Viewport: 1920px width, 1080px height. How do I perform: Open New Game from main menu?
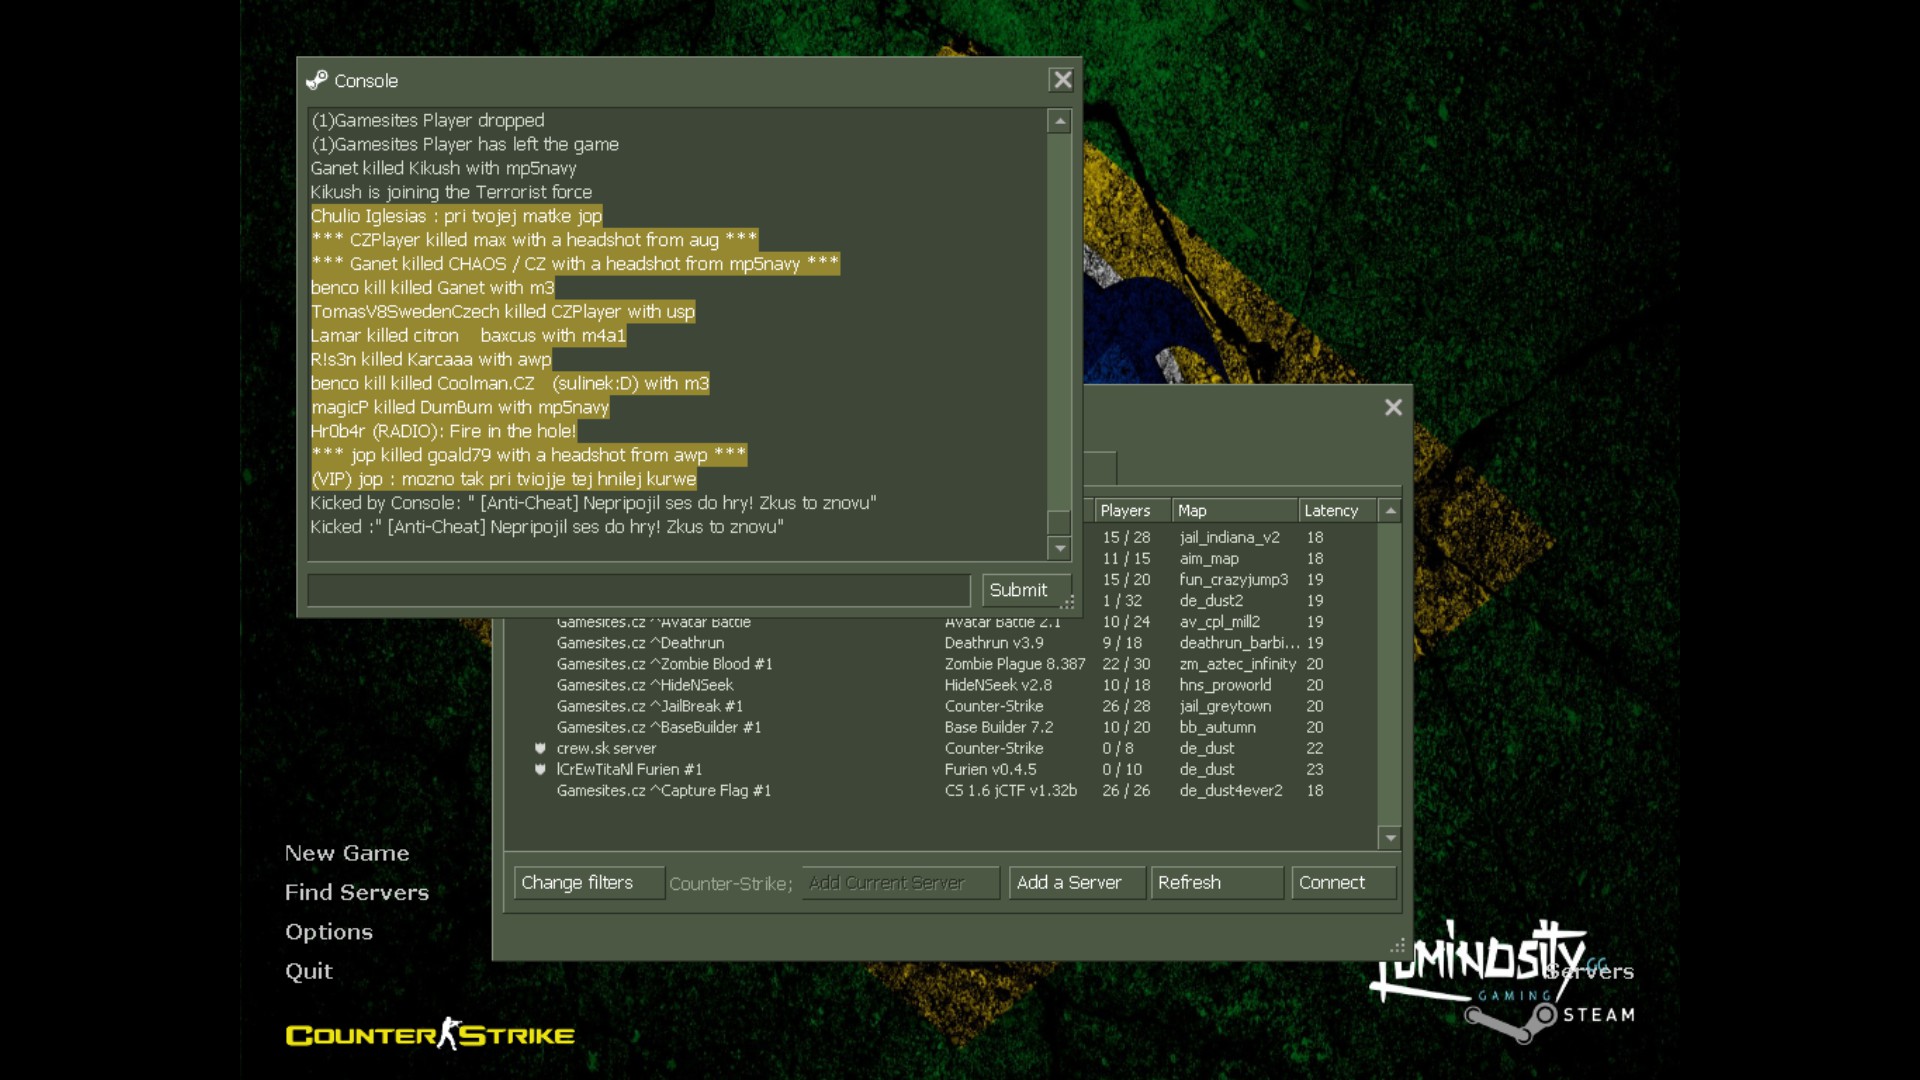pyautogui.click(x=347, y=853)
